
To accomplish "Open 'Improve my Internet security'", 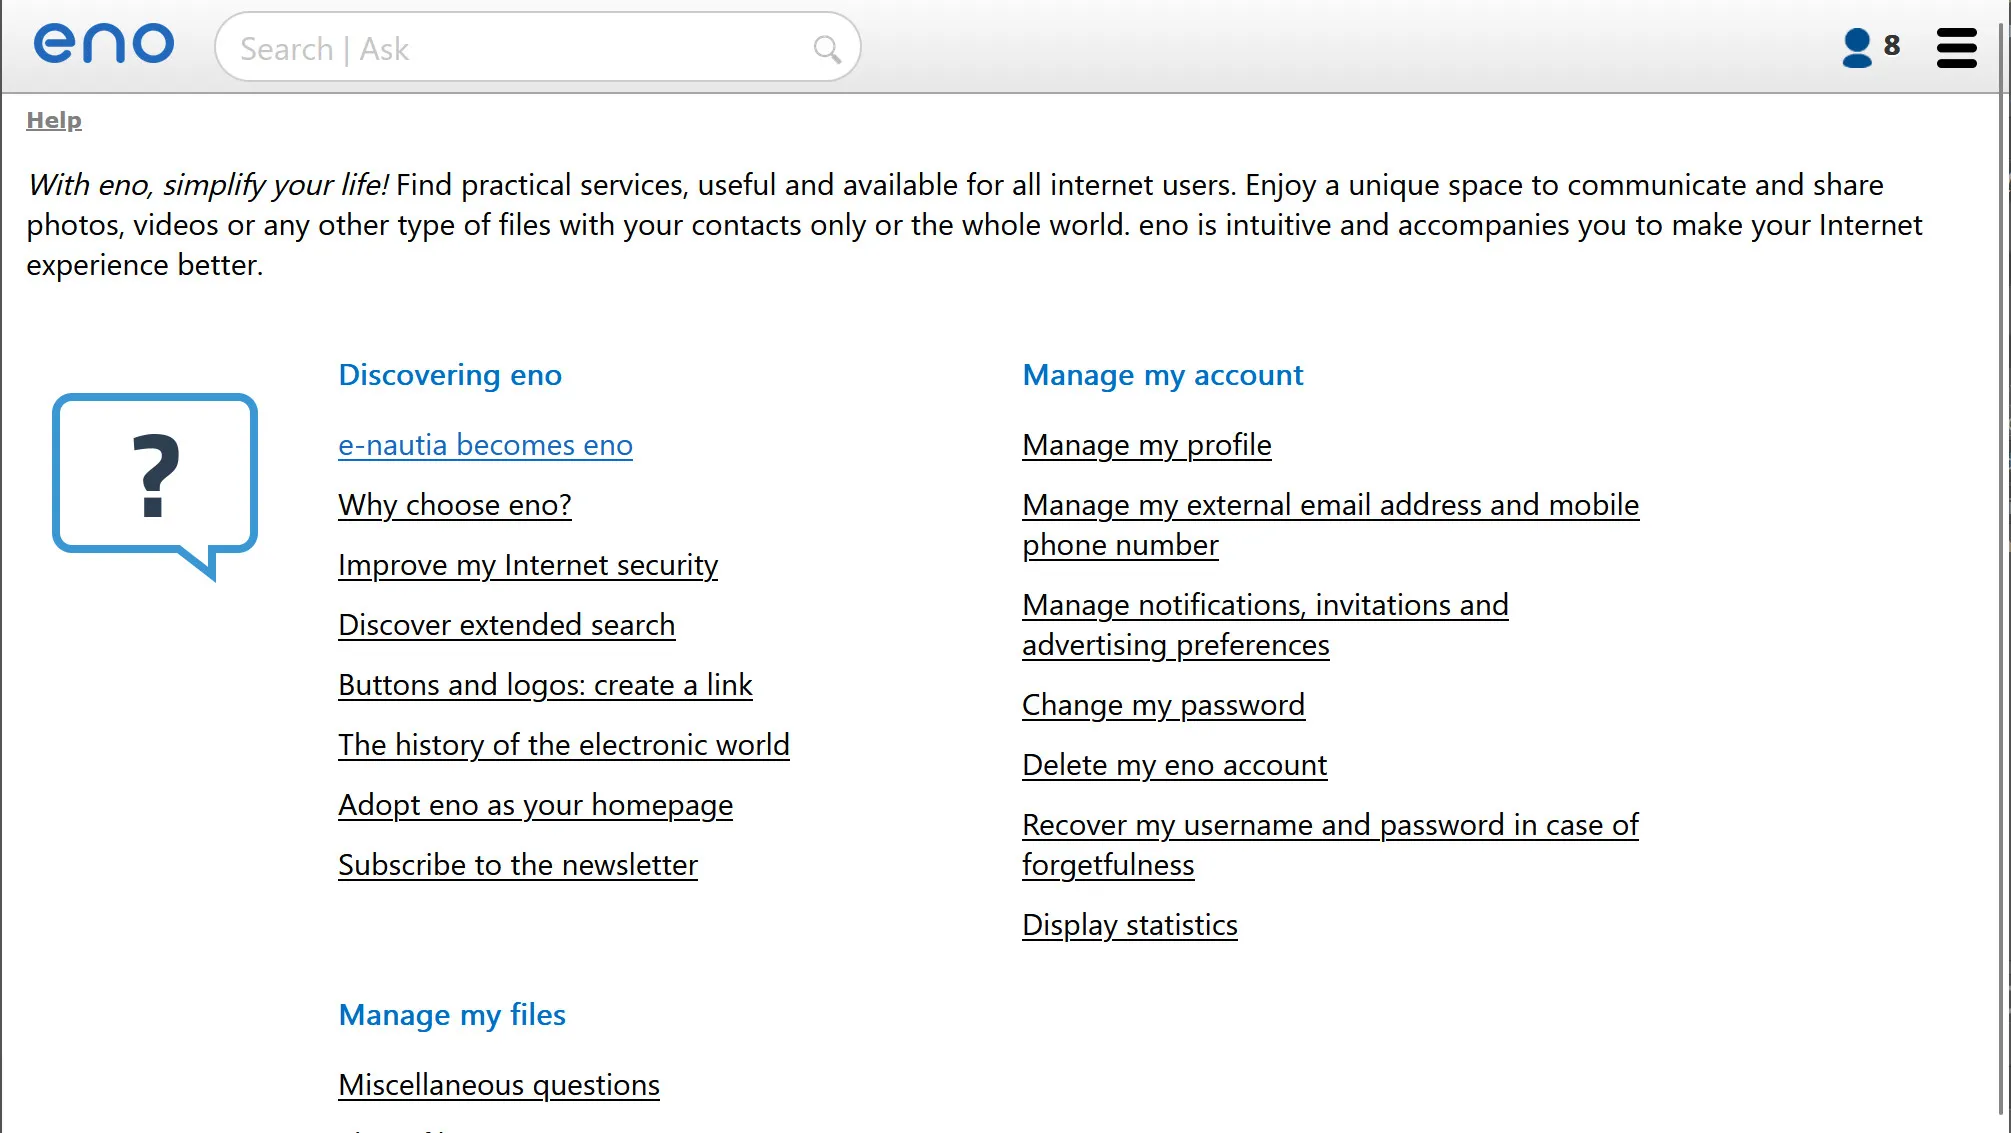I will pyautogui.click(x=528, y=565).
